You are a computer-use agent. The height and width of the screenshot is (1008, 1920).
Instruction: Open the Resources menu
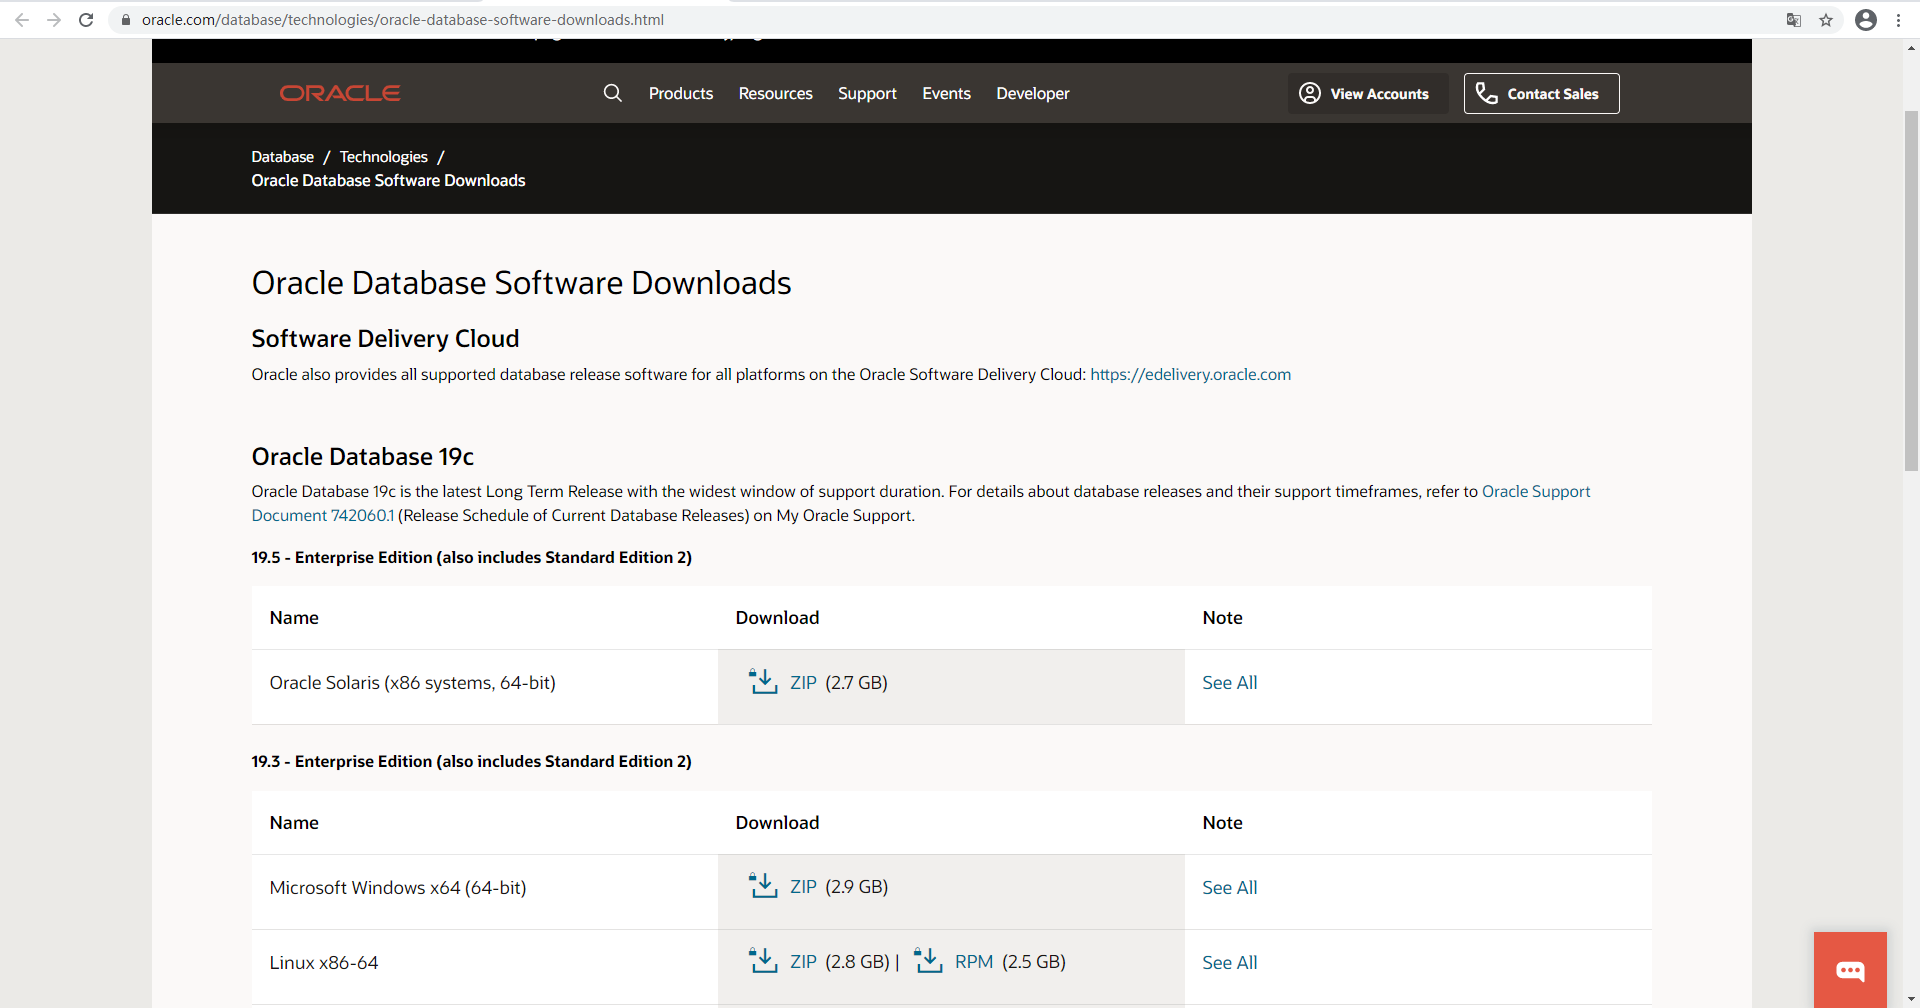point(775,93)
